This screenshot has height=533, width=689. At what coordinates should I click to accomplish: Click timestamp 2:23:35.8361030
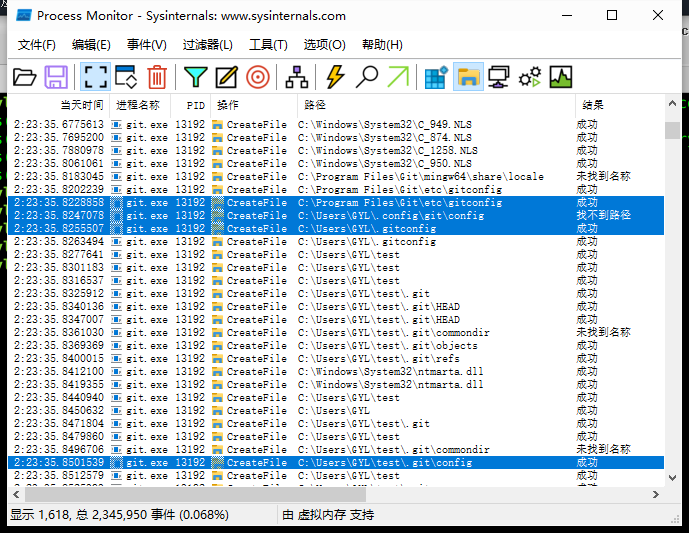(x=59, y=333)
